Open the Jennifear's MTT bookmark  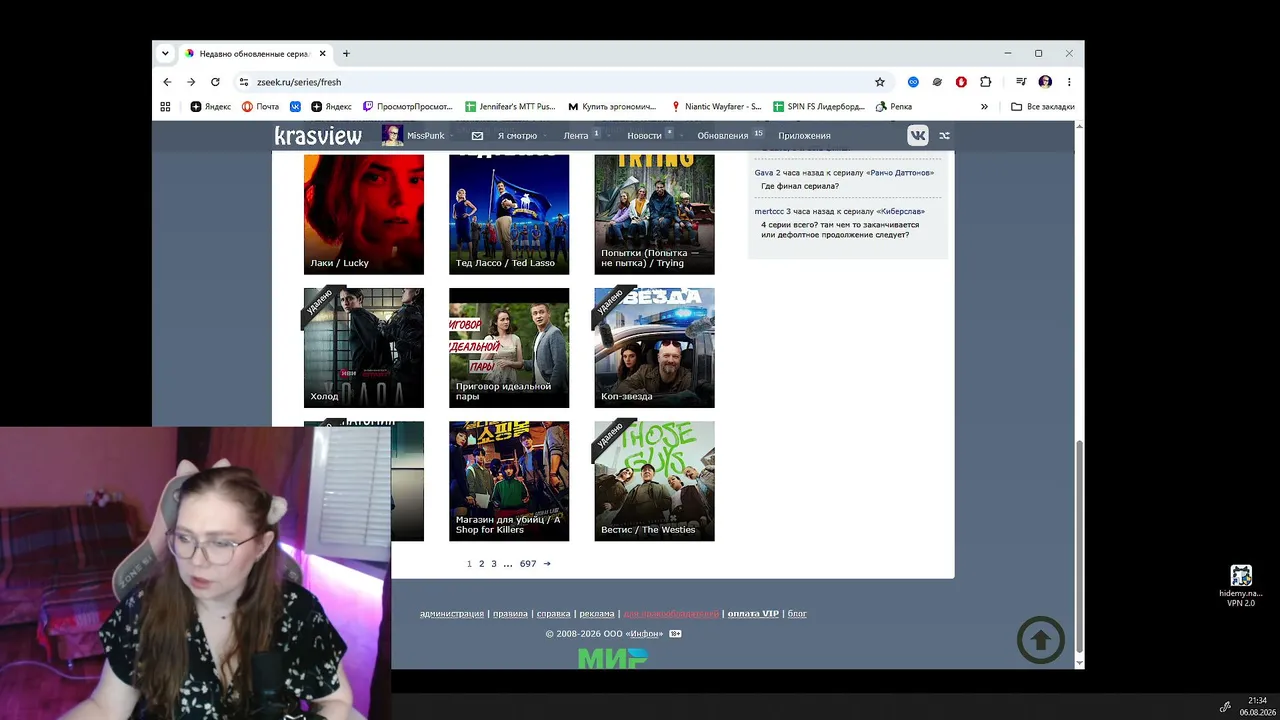[x=510, y=106]
